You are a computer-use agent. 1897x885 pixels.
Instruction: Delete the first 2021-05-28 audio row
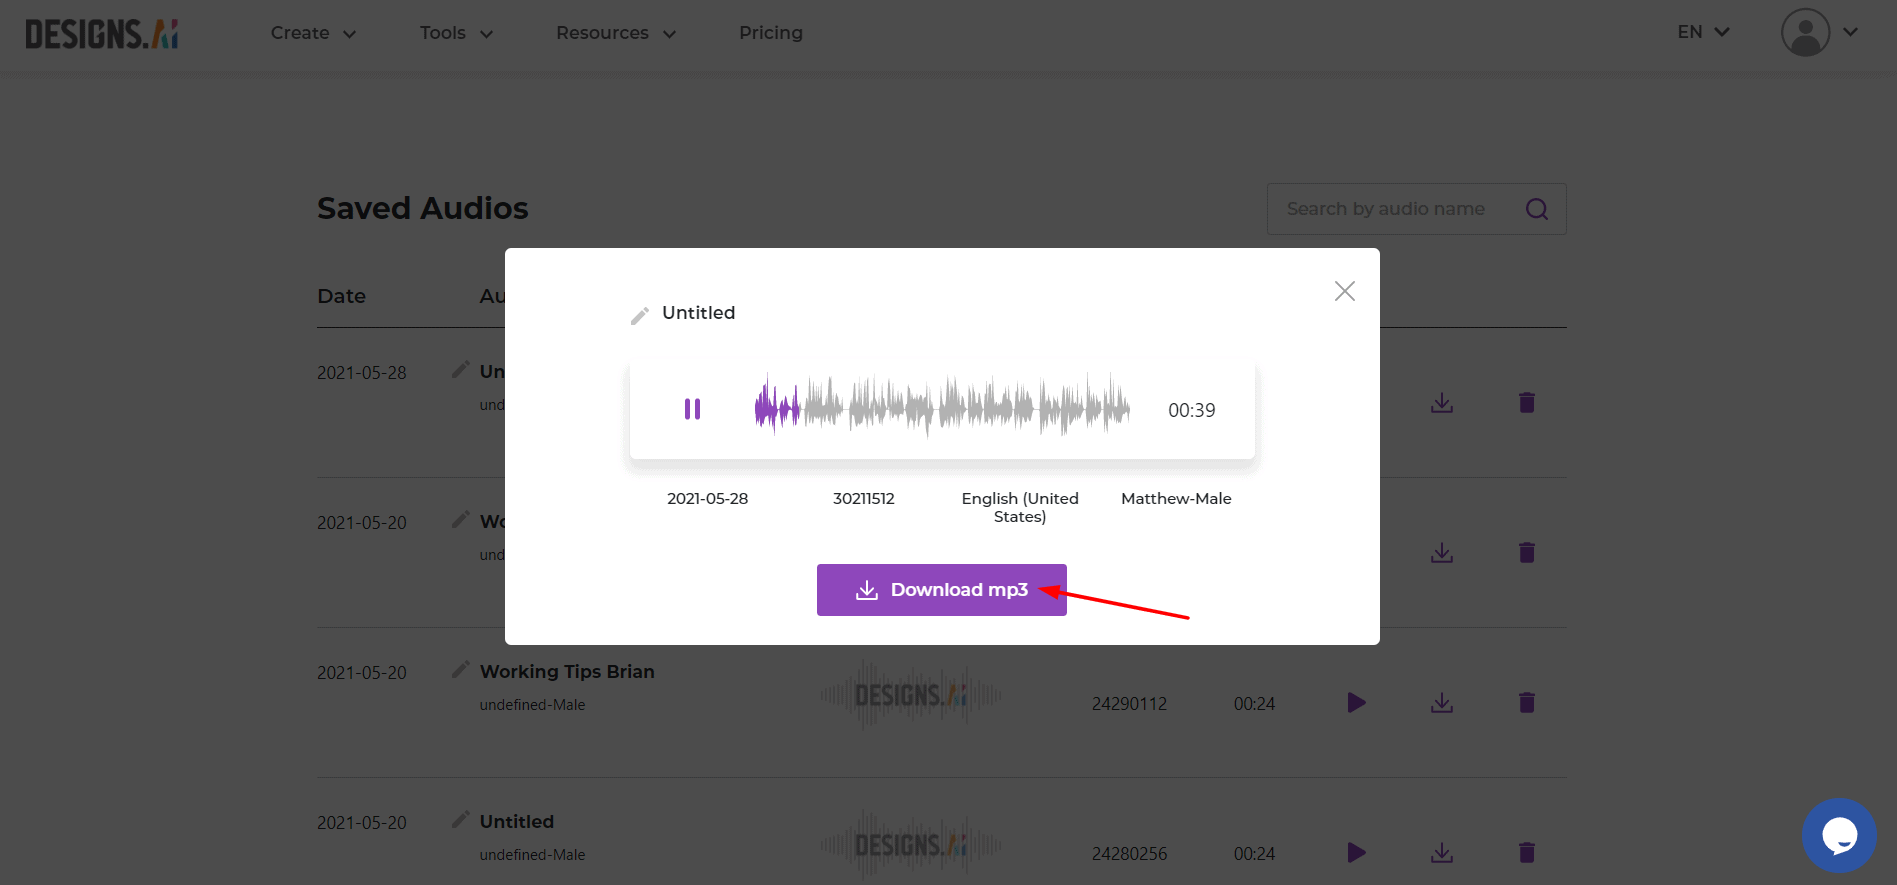(1526, 403)
